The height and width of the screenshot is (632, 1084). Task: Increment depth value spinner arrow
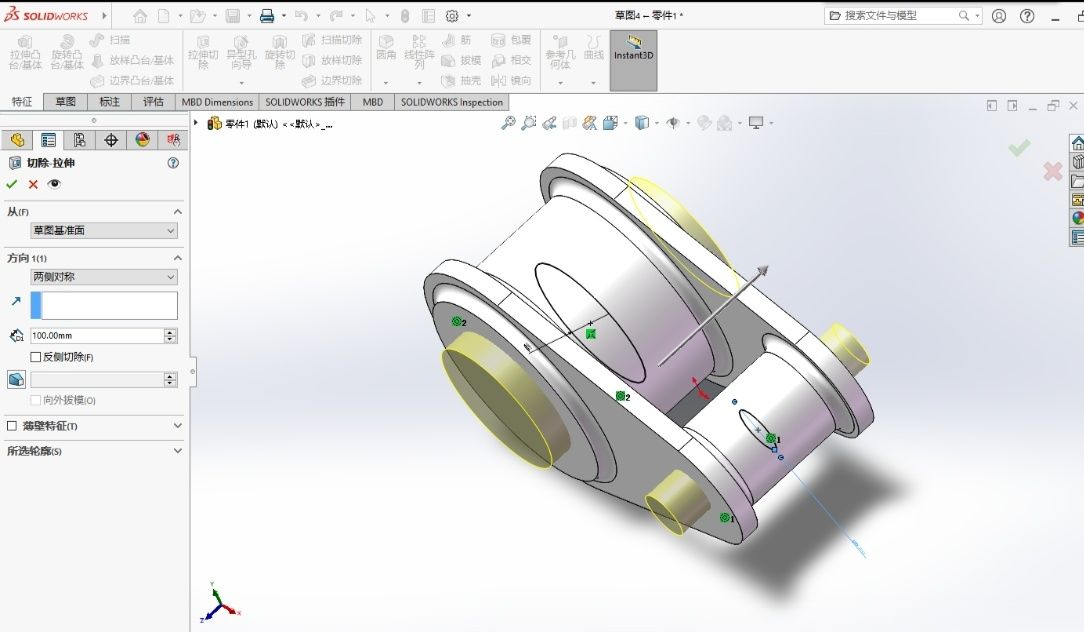click(171, 332)
